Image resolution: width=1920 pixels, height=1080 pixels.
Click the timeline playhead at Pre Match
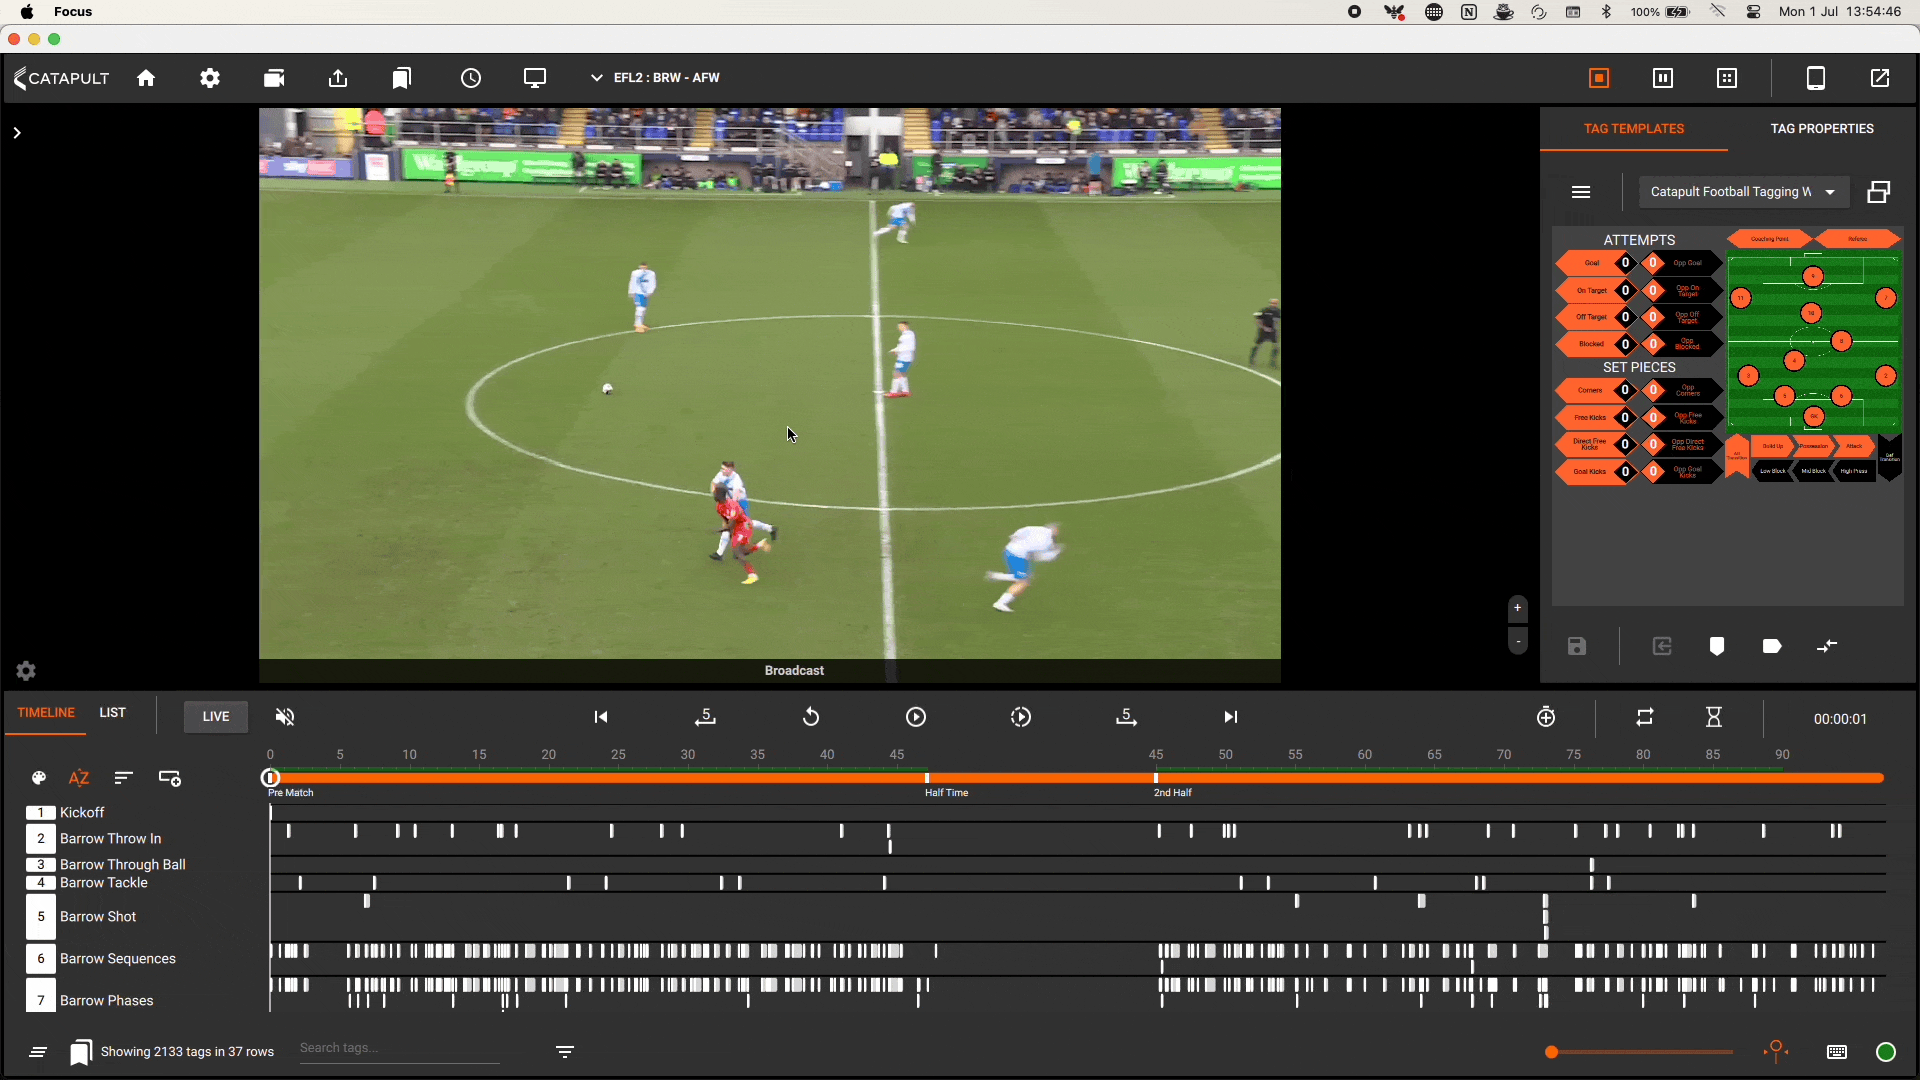point(270,777)
